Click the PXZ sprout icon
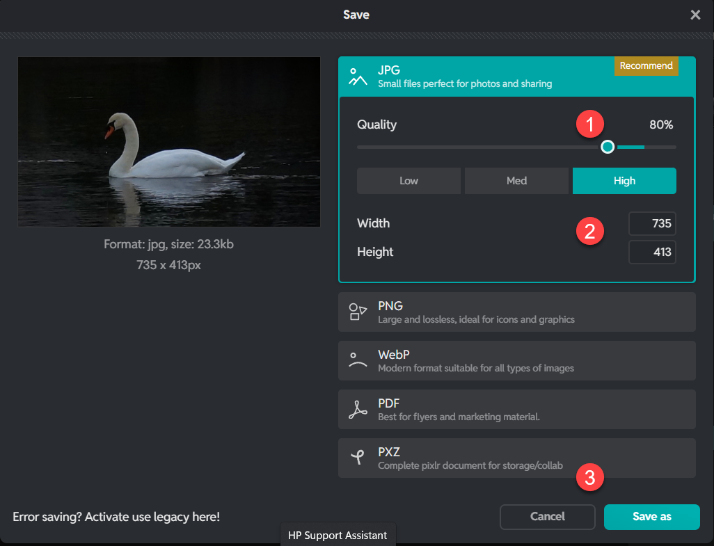This screenshot has height=546, width=714. pyautogui.click(x=357, y=458)
